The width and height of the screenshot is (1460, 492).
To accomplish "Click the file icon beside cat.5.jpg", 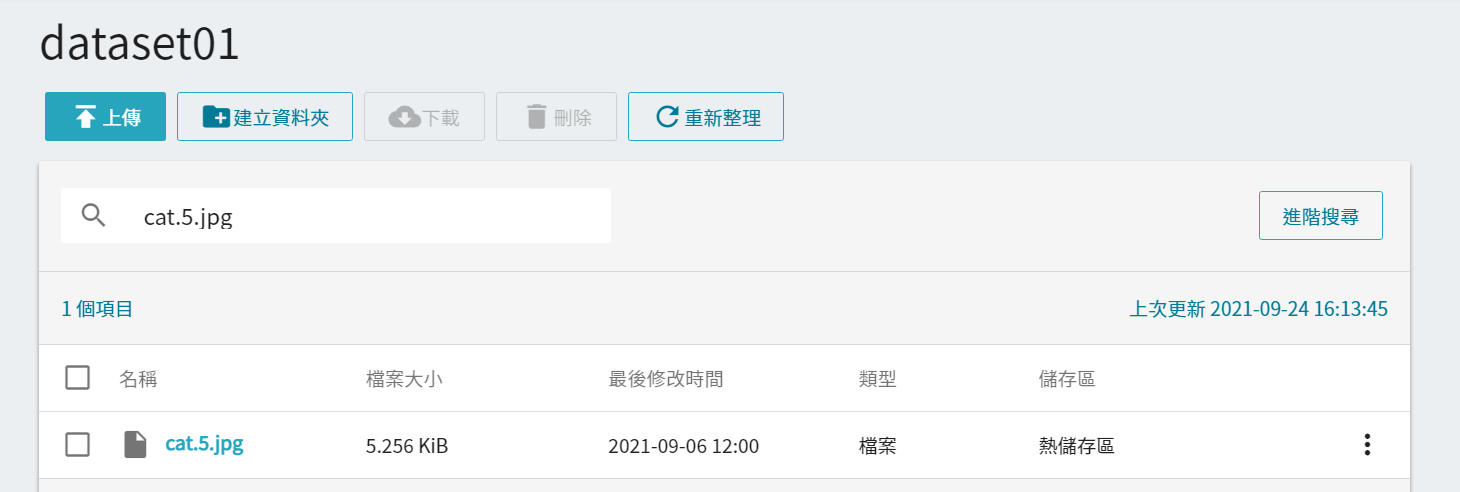I will pos(135,445).
